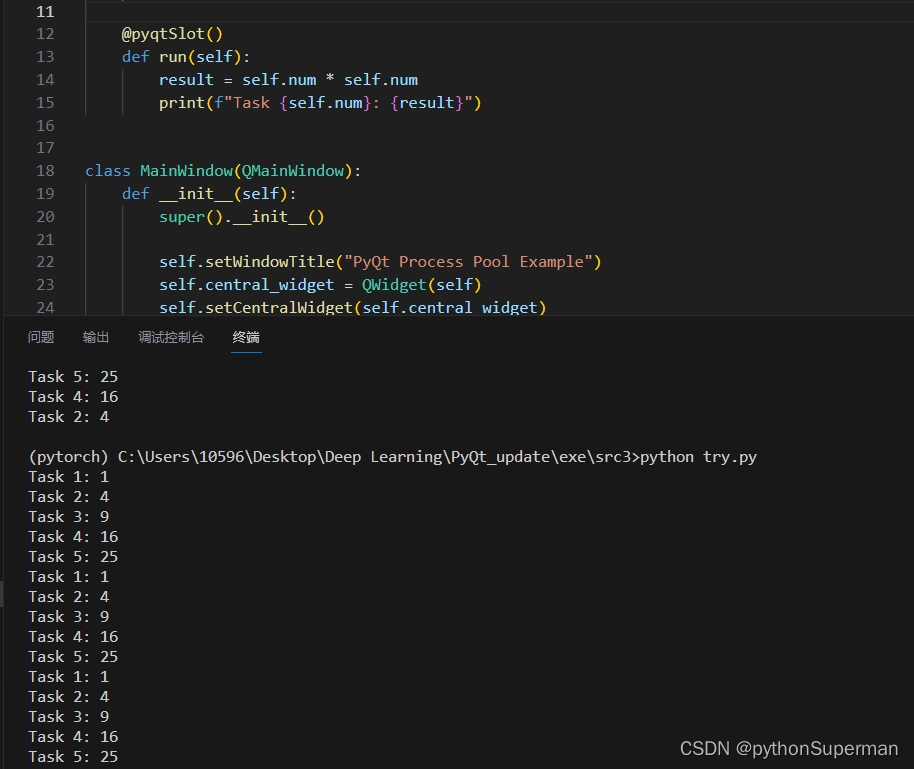Click the python try.py command in terminal
914x769 pixels.
[698, 457]
